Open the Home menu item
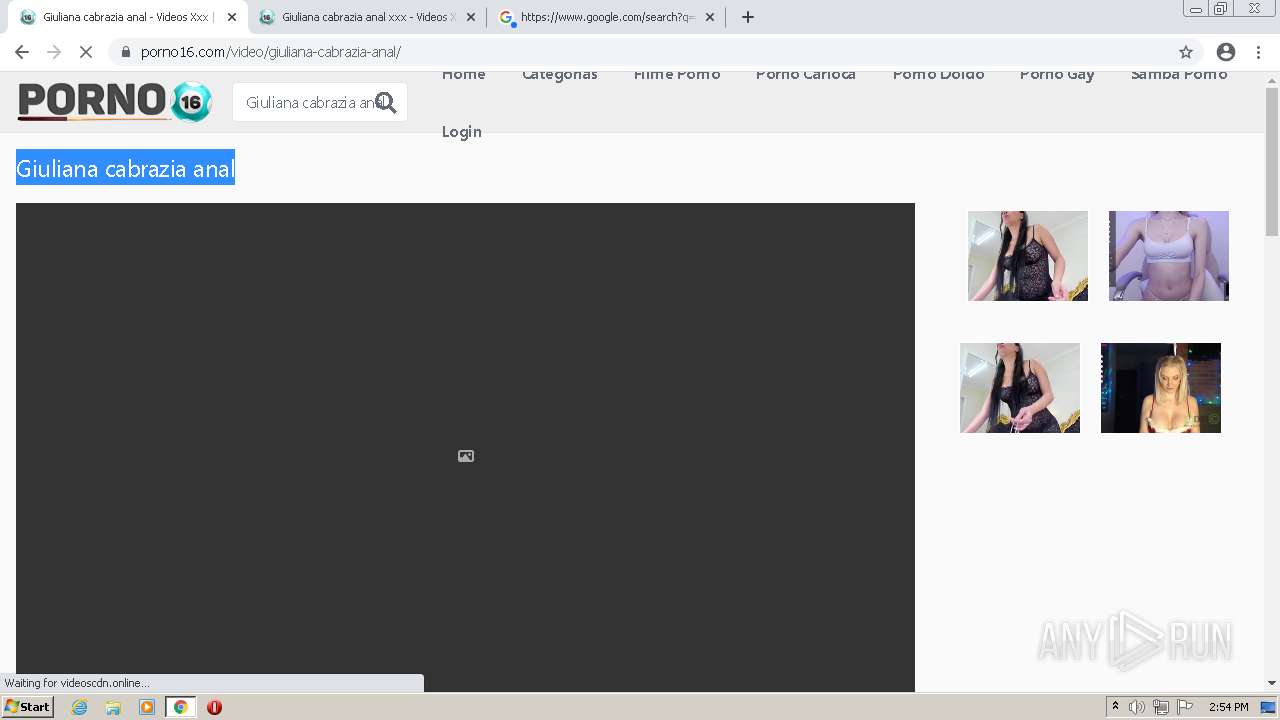The width and height of the screenshot is (1280, 720). [464, 75]
